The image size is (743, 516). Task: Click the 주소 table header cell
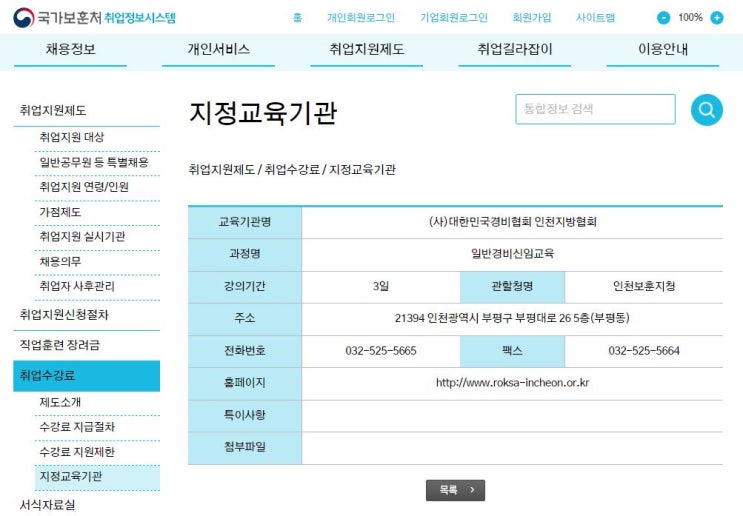pos(245,318)
